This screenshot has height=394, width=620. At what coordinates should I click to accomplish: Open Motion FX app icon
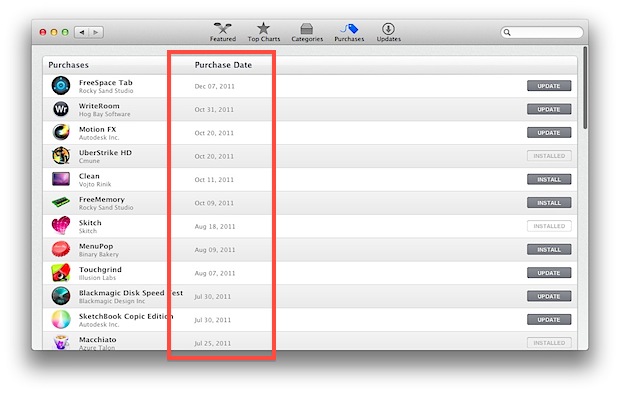click(61, 132)
